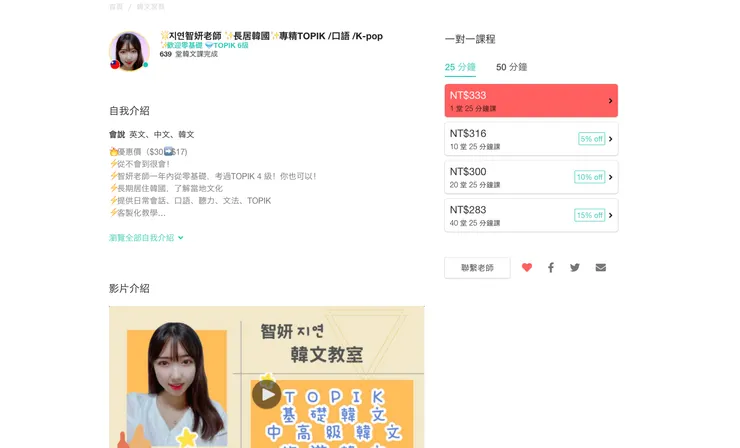Click the 639 堂韓文課完成 lesson count
The height and width of the screenshot is (448, 740).
189,54
